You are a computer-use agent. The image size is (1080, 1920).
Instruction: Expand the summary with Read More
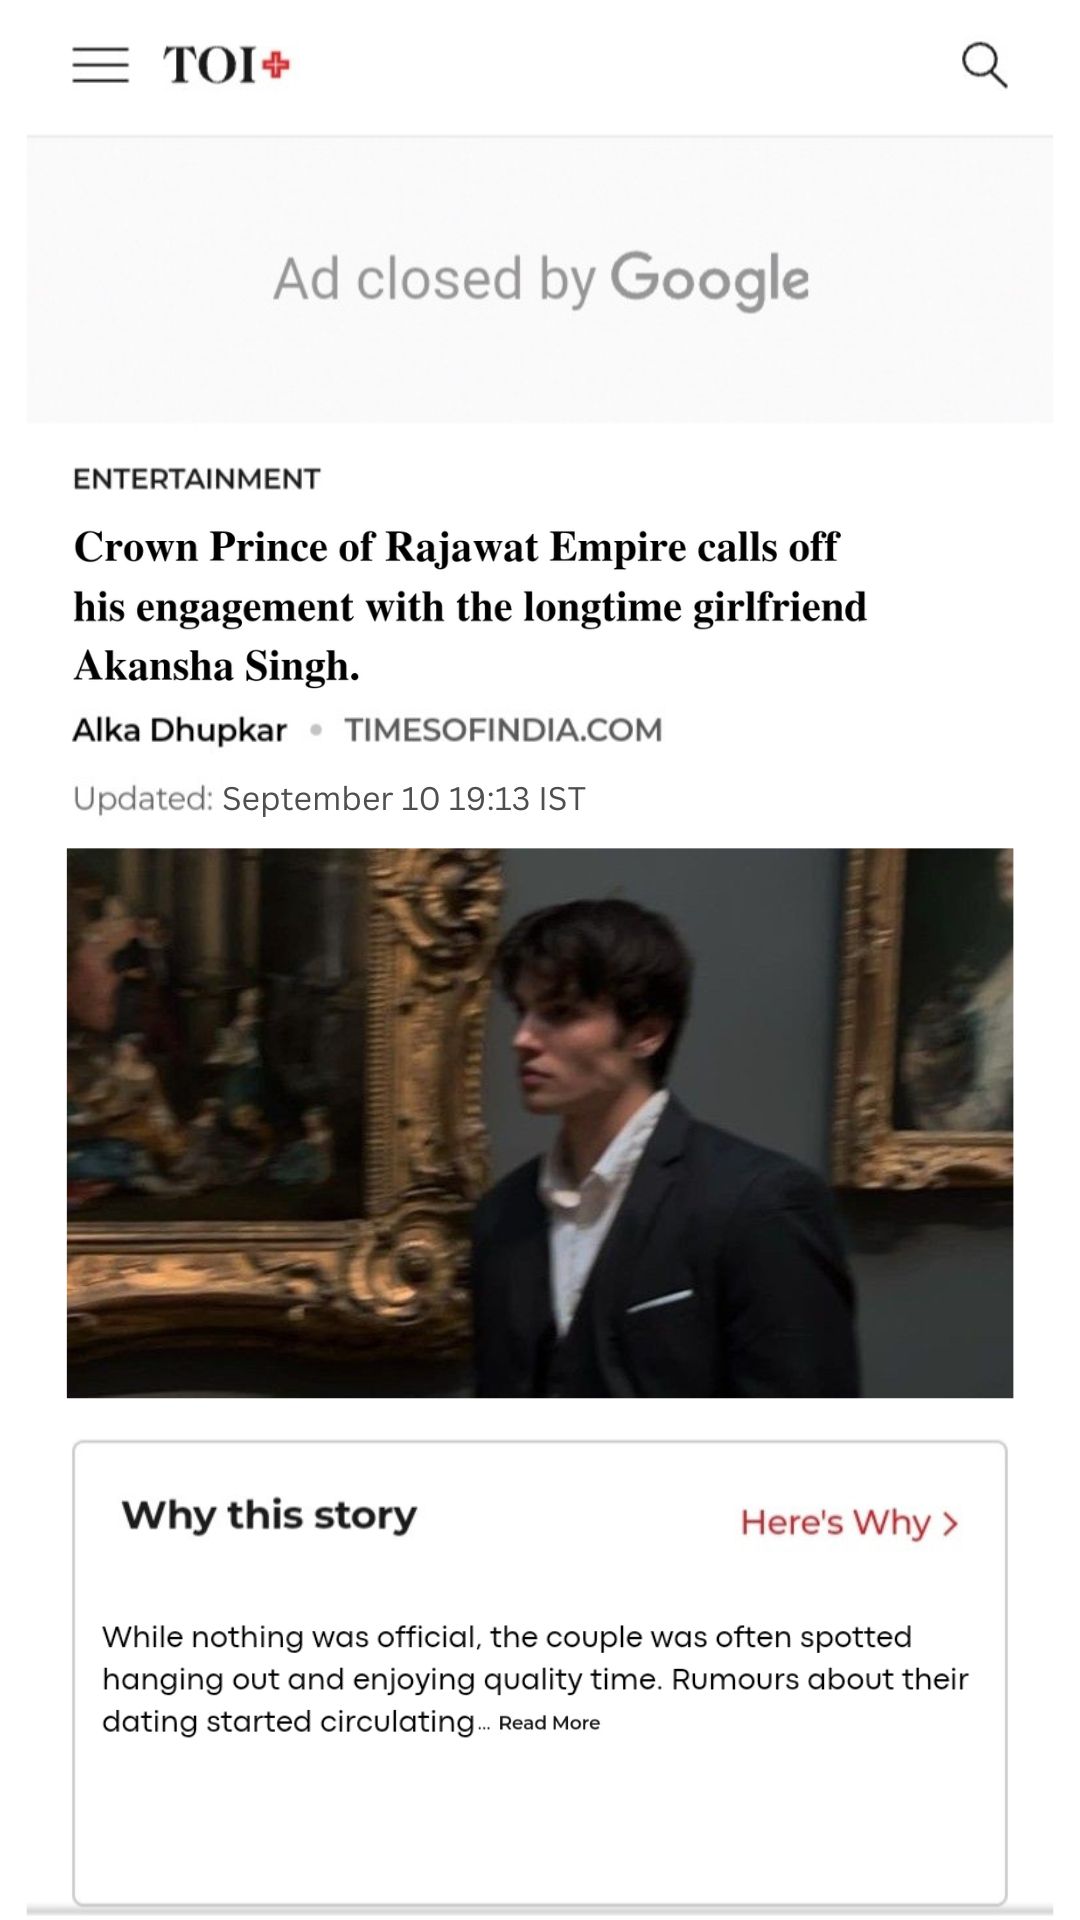[x=549, y=1723]
